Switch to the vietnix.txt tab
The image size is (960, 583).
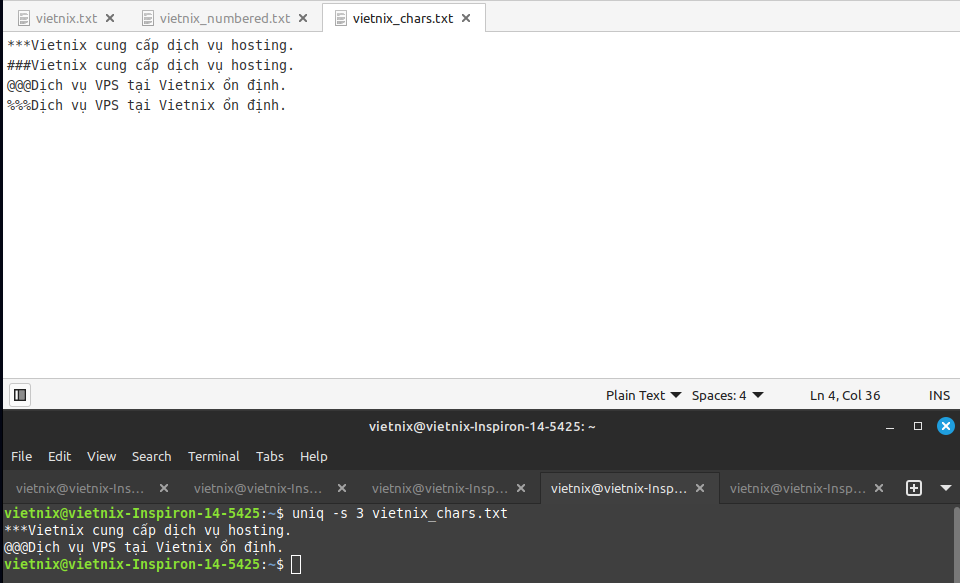[x=66, y=18]
